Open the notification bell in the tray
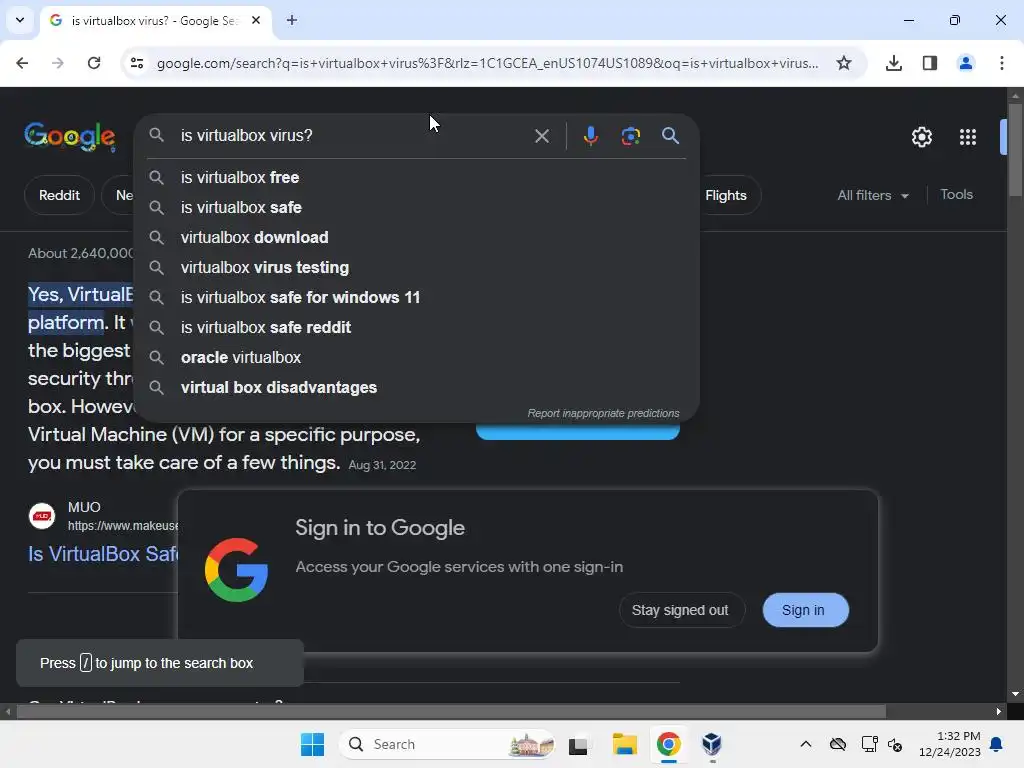The image size is (1024, 768). pos(997,744)
